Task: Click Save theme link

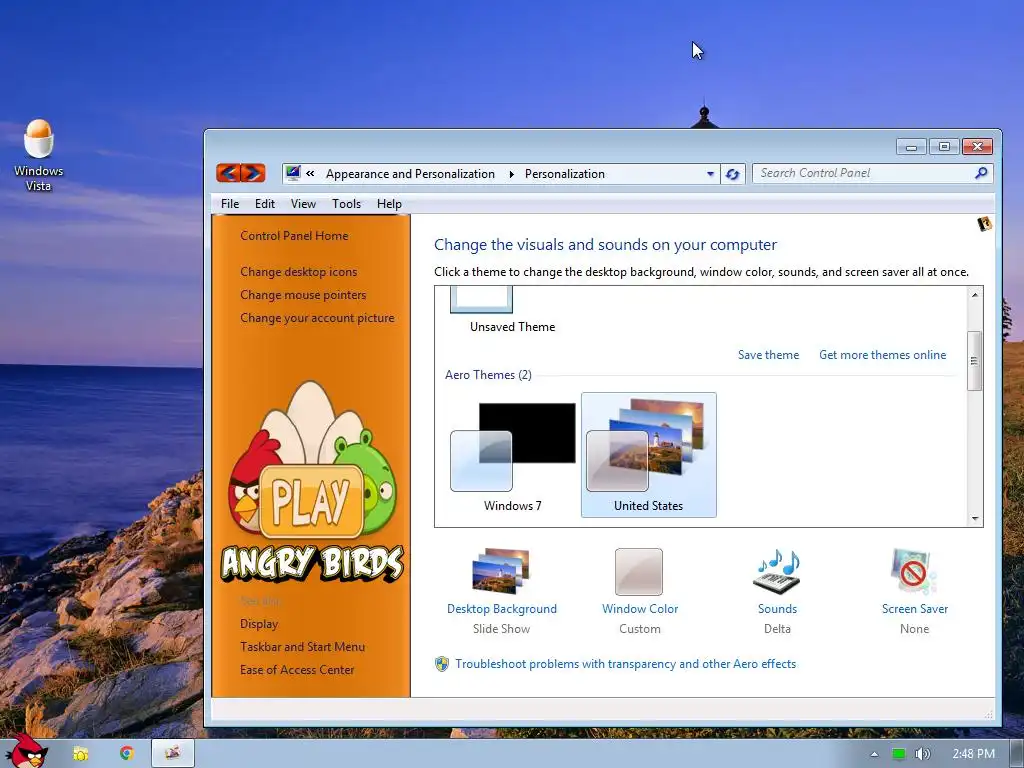Action: (768, 355)
